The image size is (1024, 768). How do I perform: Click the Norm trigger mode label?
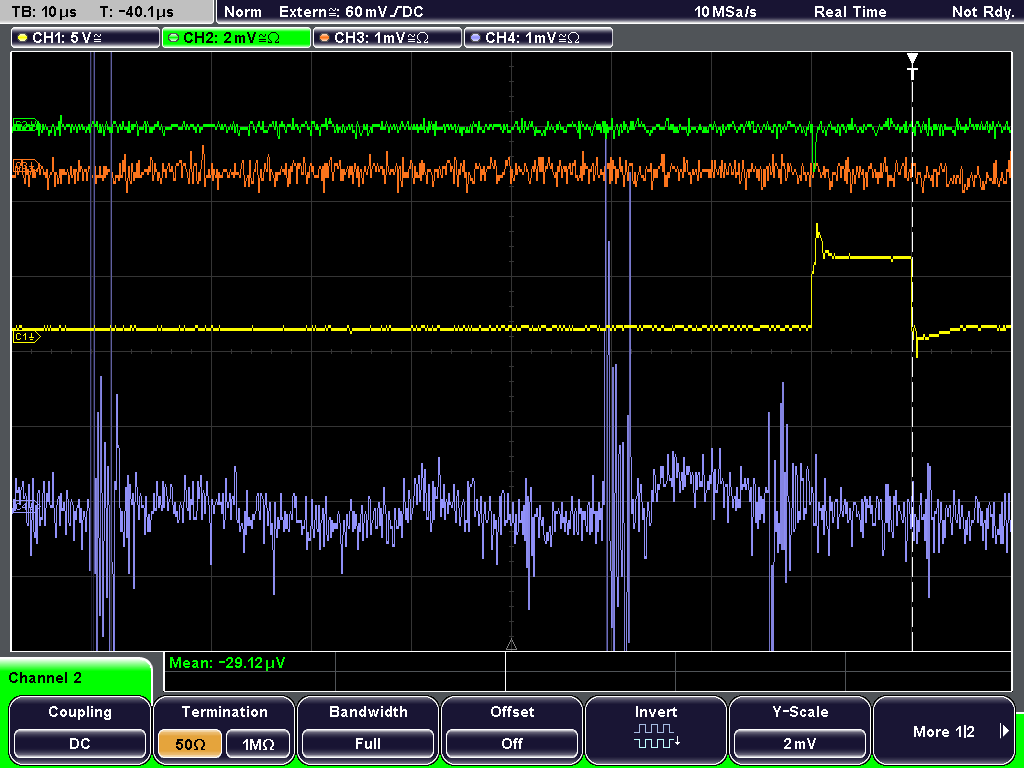pos(243,12)
